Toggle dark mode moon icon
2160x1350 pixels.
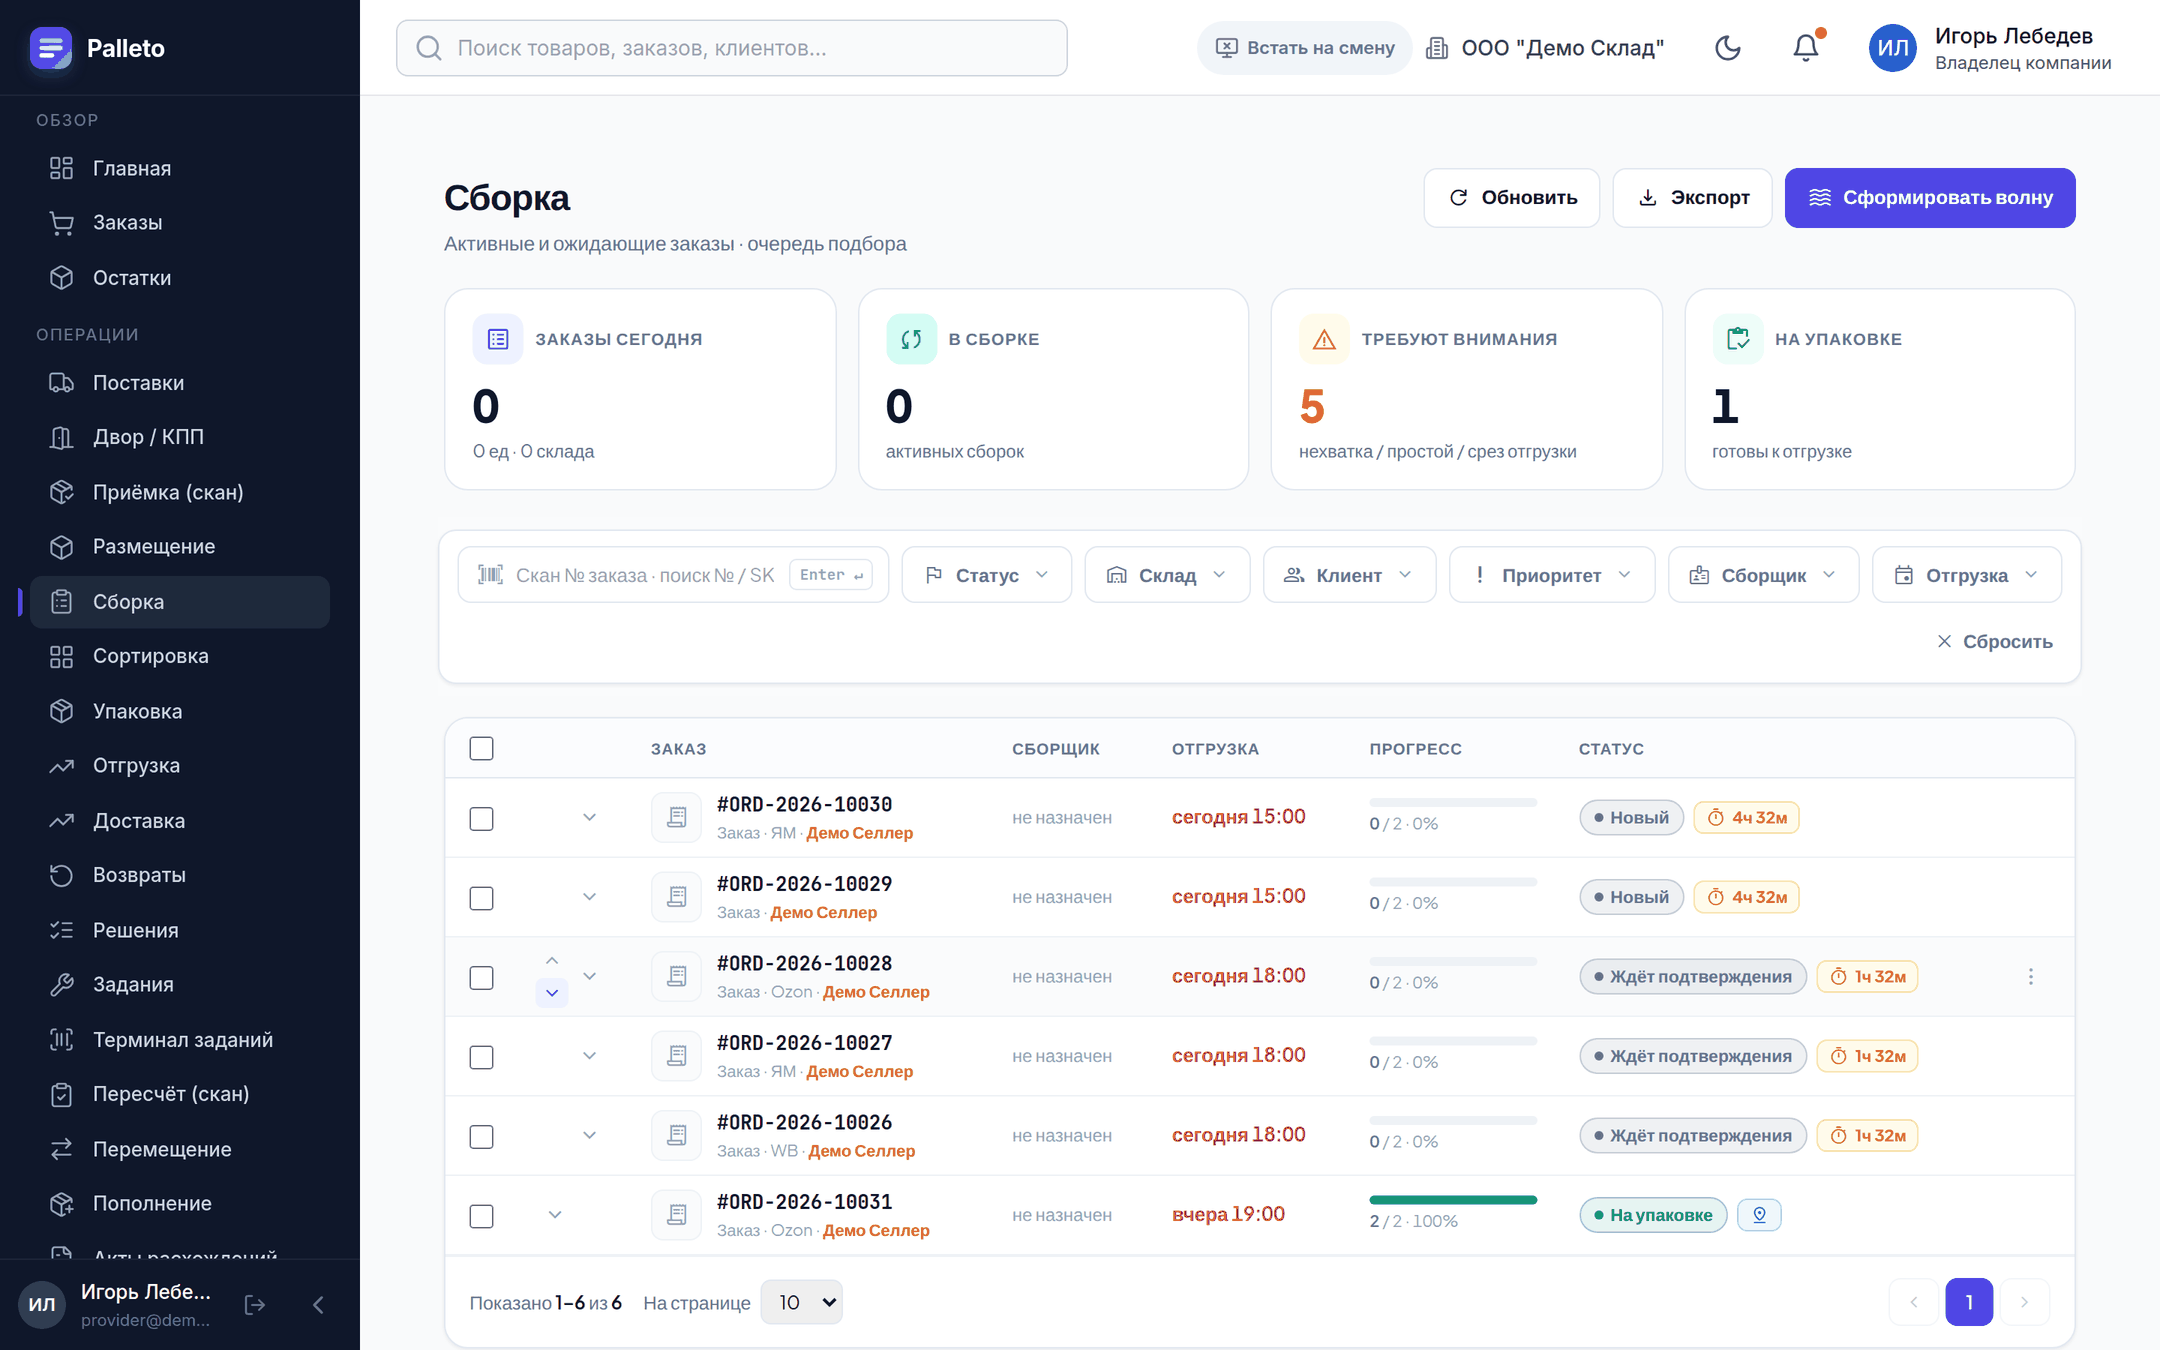[x=1727, y=48]
